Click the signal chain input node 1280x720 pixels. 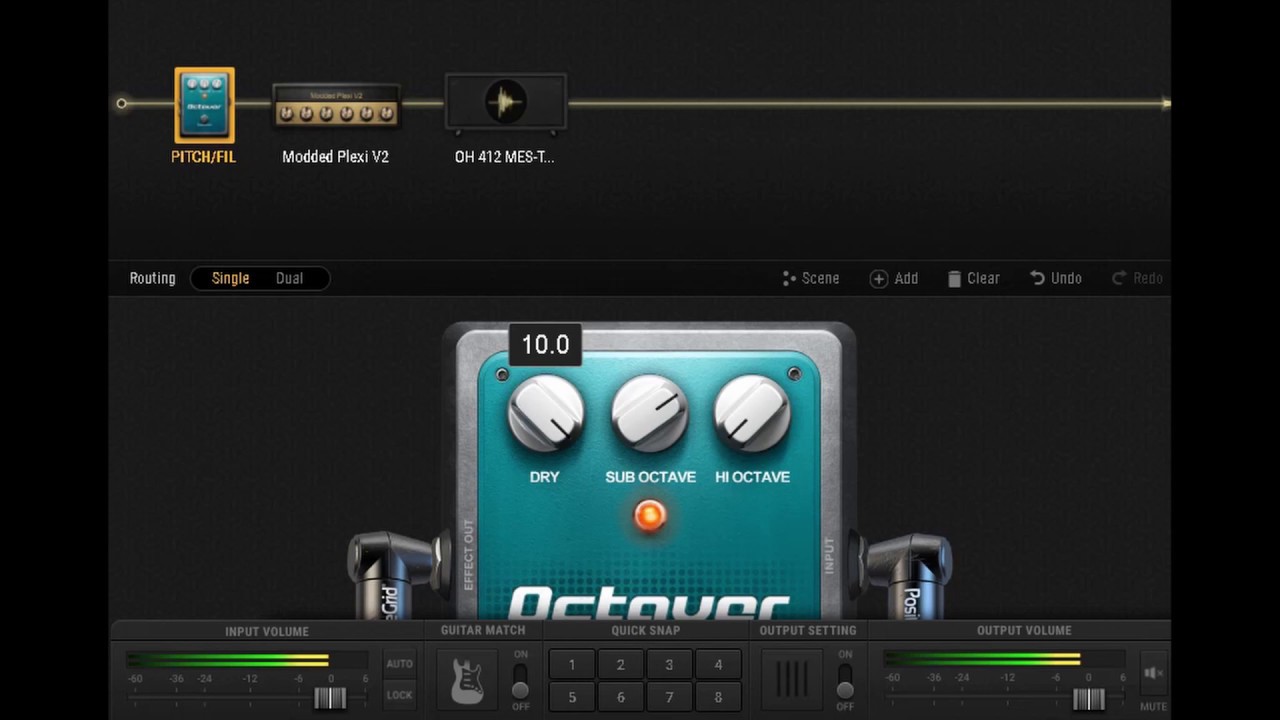coord(121,103)
